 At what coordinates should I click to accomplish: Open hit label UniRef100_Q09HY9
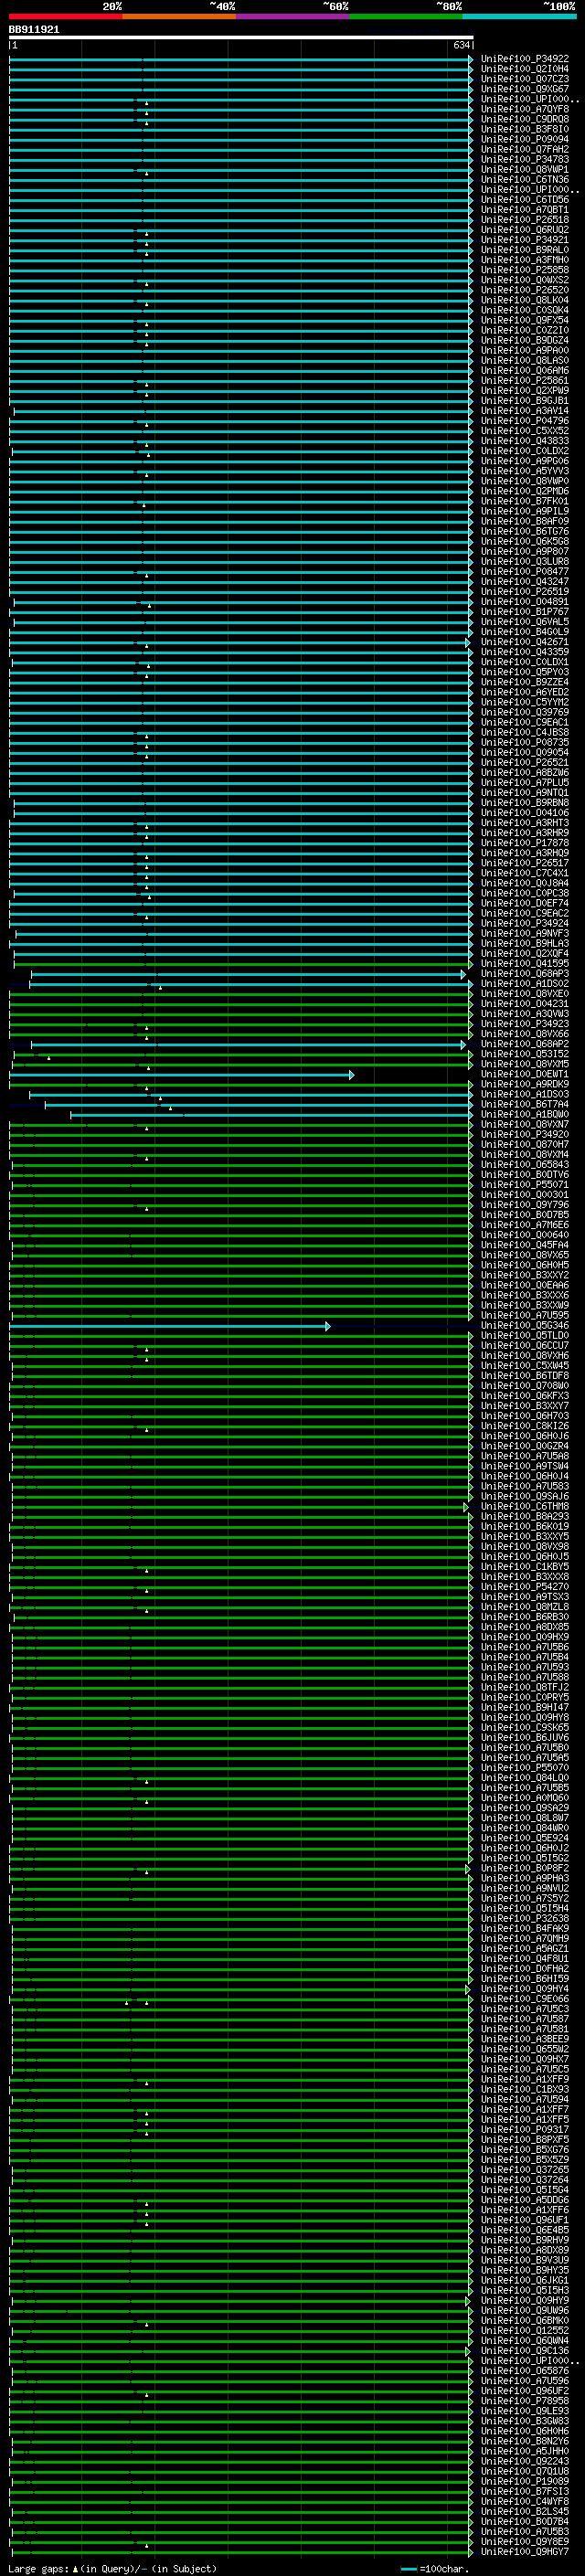[525, 2300]
